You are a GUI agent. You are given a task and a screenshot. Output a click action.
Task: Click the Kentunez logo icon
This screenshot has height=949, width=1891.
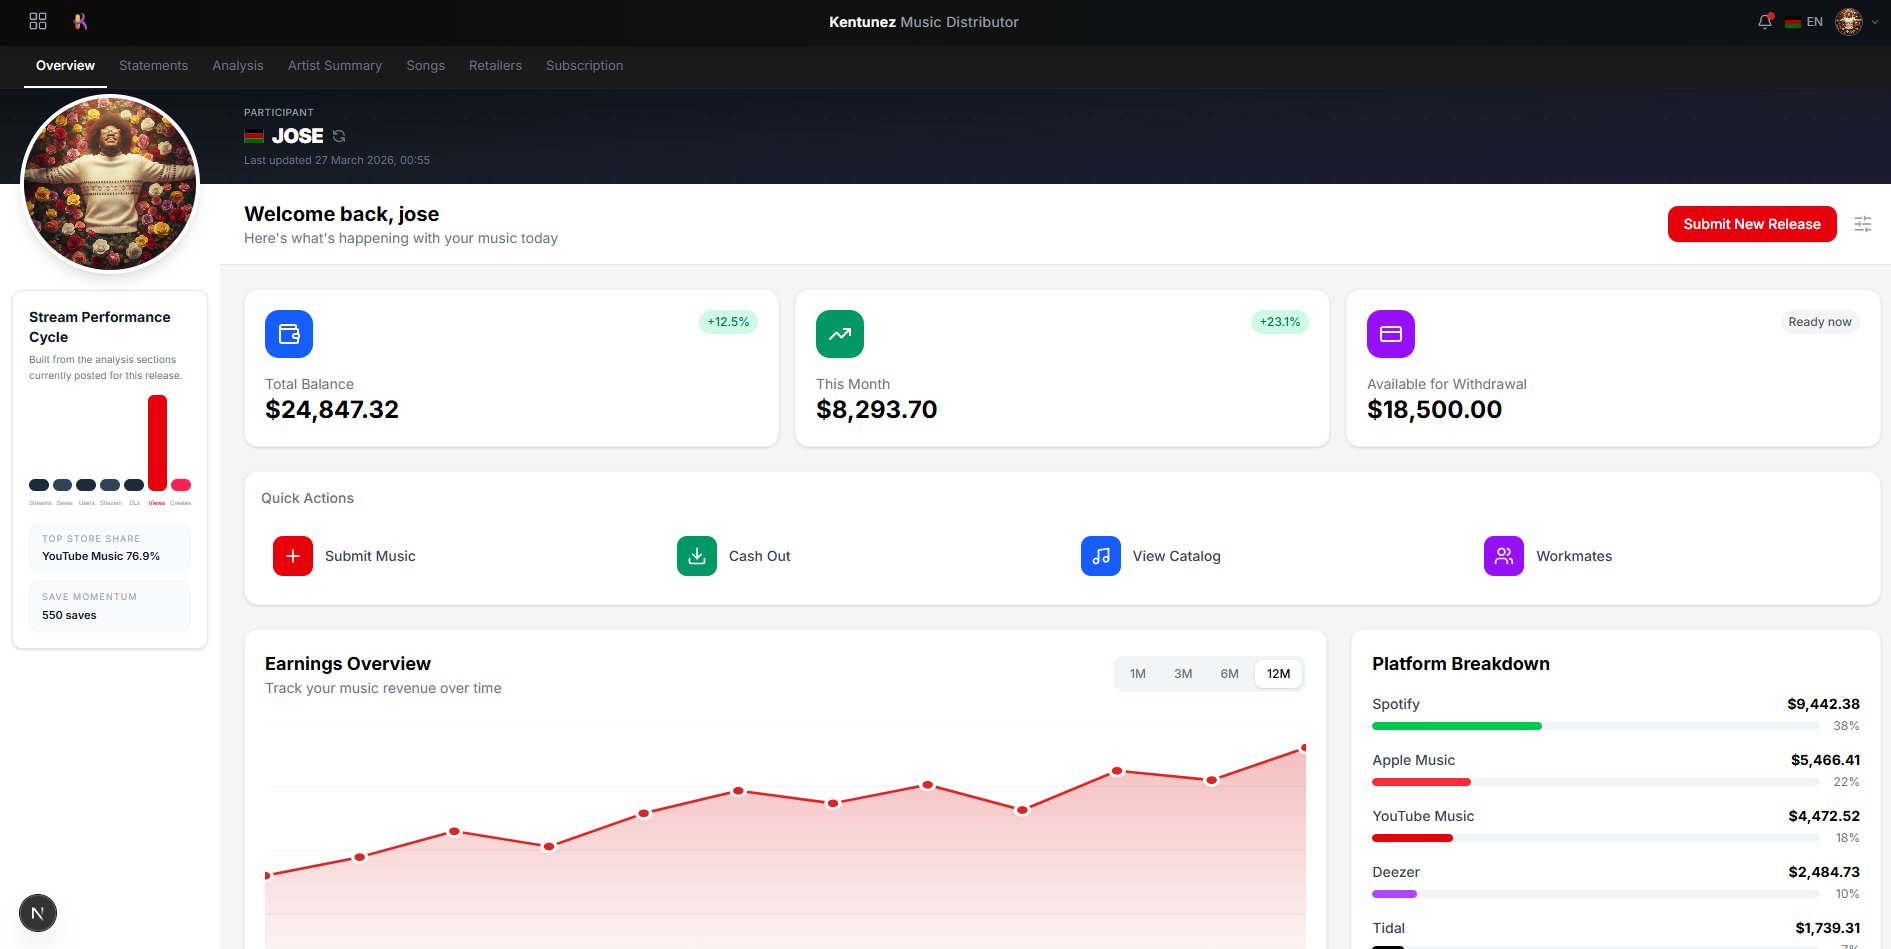click(x=80, y=21)
